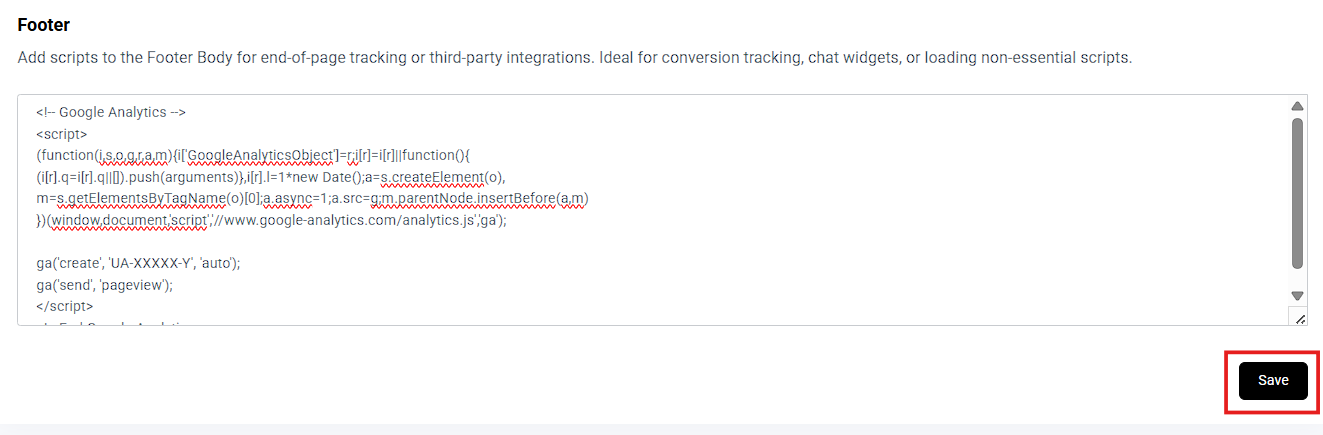Screen dimensions: 1323x435
Task: Click the s.createElement(o) text
Action: click(x=431, y=177)
